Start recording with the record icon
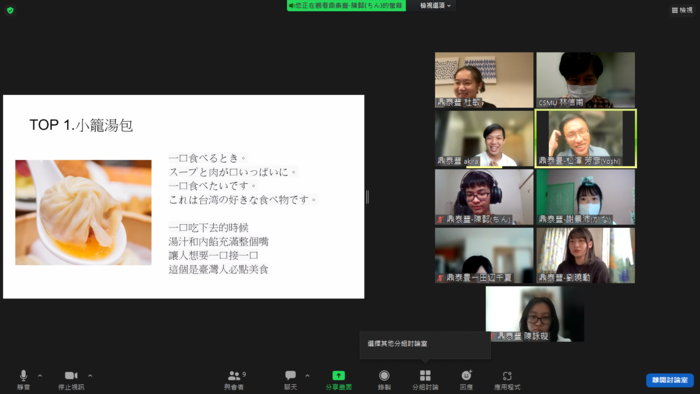 384,376
